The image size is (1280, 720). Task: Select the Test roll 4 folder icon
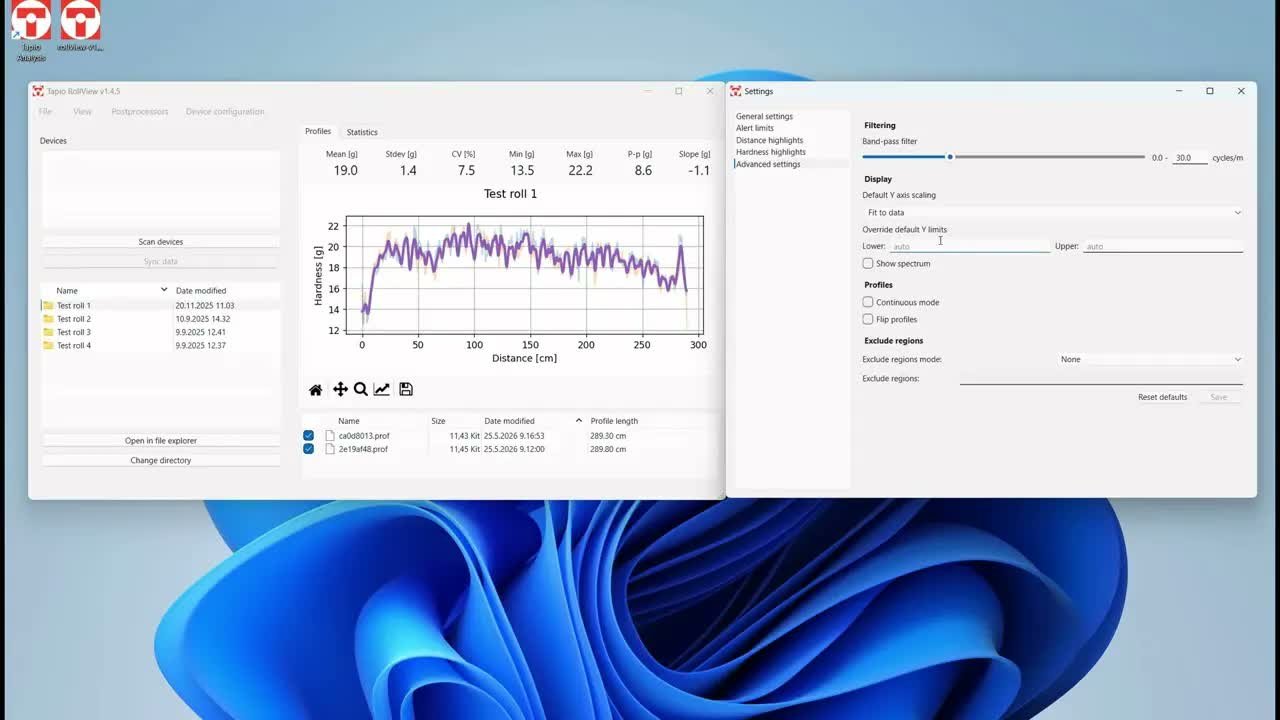point(48,346)
